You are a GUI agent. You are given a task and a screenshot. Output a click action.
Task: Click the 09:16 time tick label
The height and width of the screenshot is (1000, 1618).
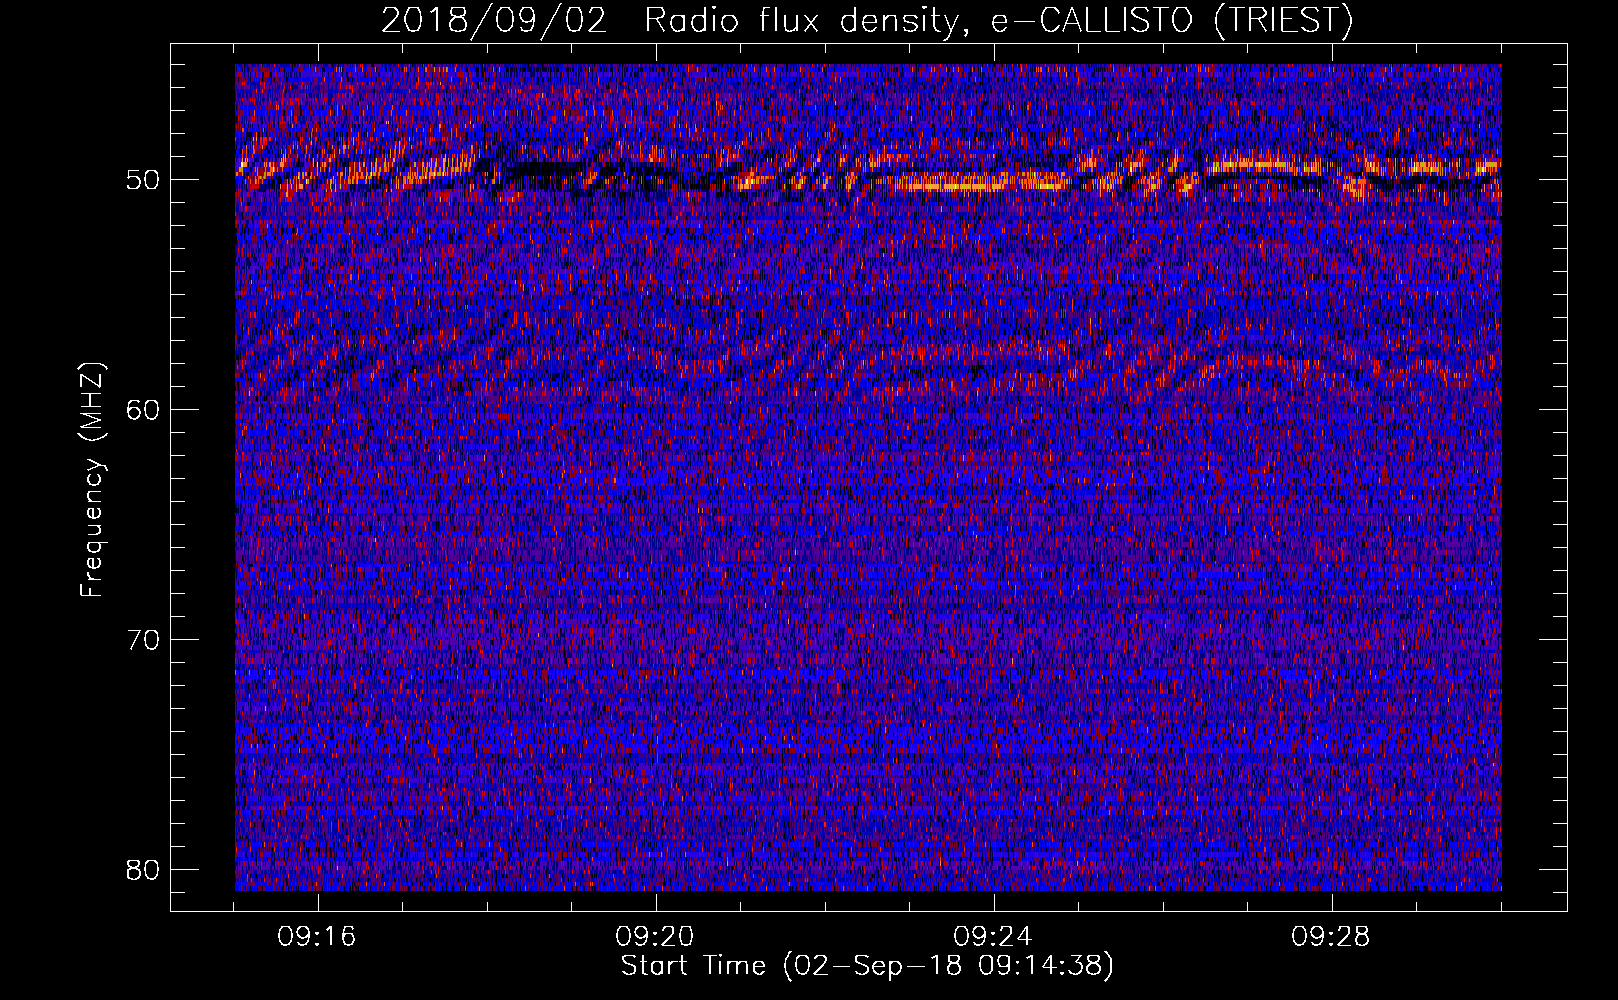click(x=318, y=937)
